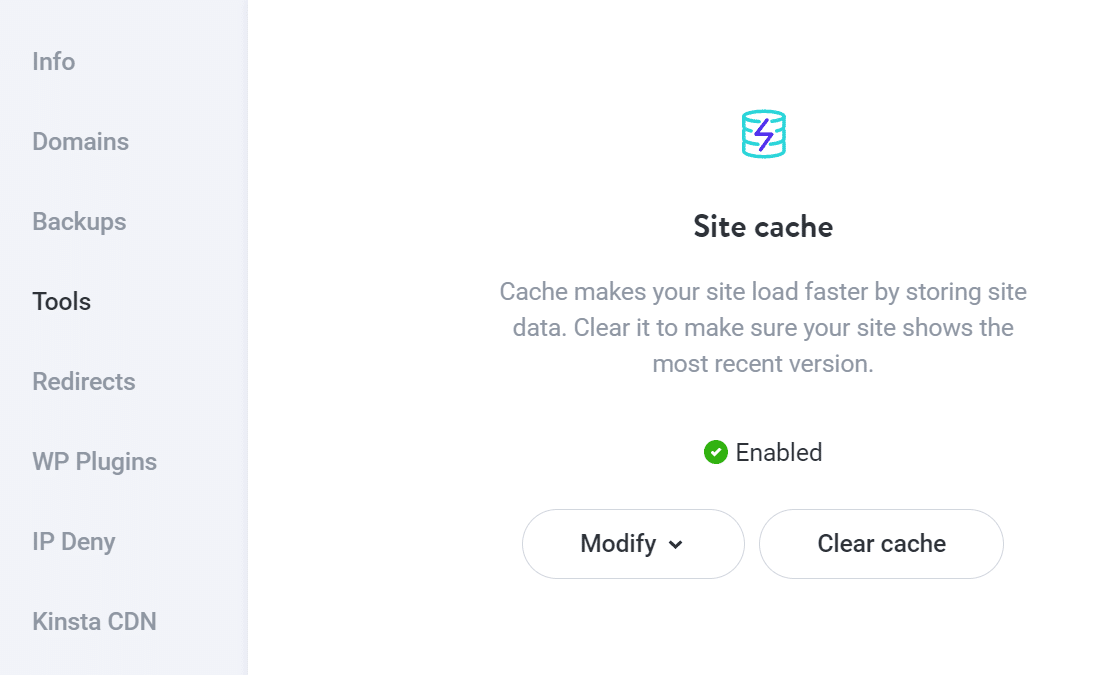Click Clear cache to purge site cache

881,544
